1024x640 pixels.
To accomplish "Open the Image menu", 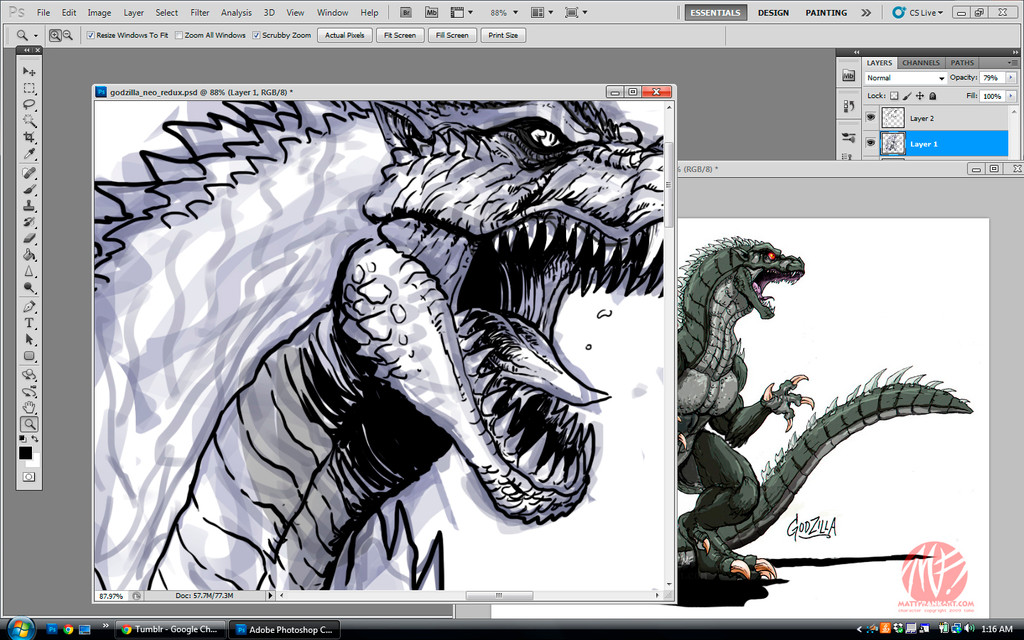I will click(x=99, y=12).
